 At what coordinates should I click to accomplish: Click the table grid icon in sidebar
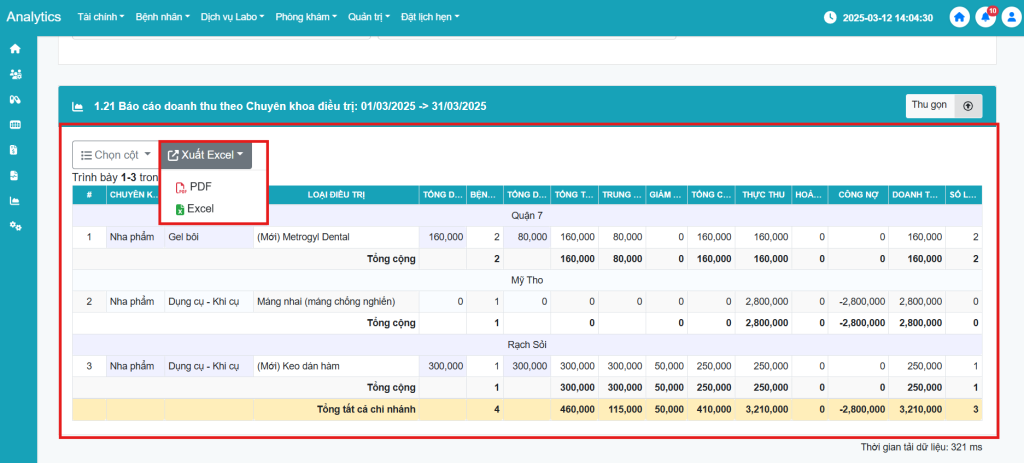coord(15,125)
